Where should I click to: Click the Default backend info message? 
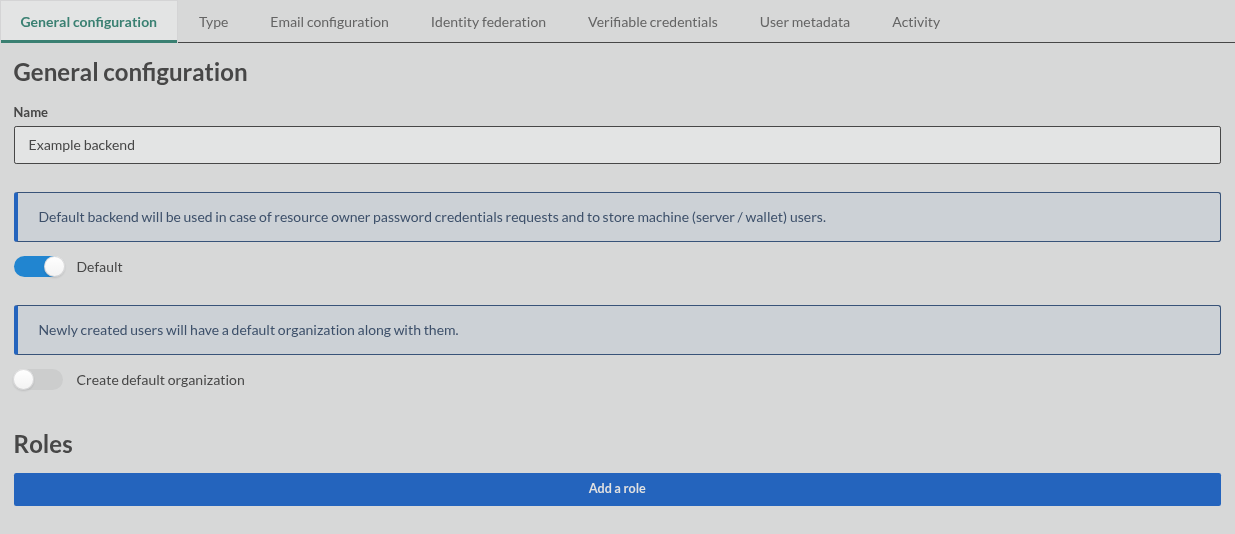click(617, 217)
